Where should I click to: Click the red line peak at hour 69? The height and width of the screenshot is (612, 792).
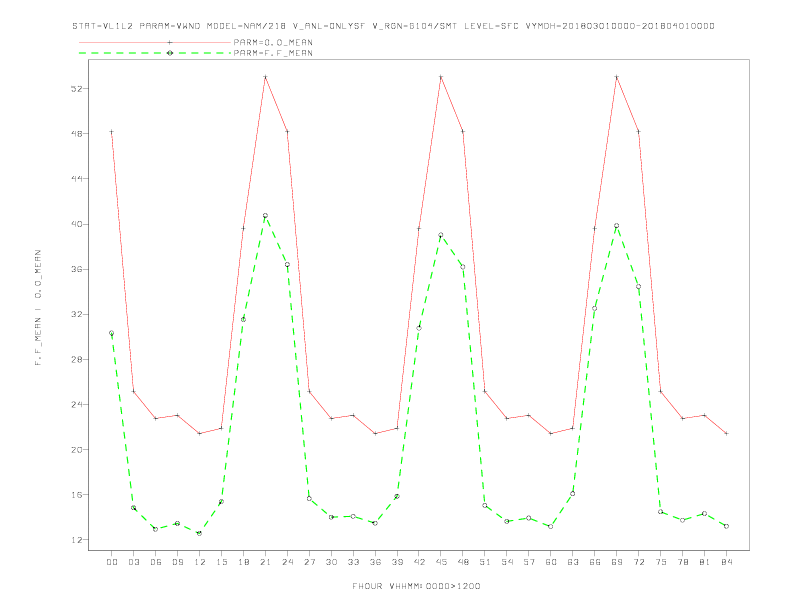(616, 77)
